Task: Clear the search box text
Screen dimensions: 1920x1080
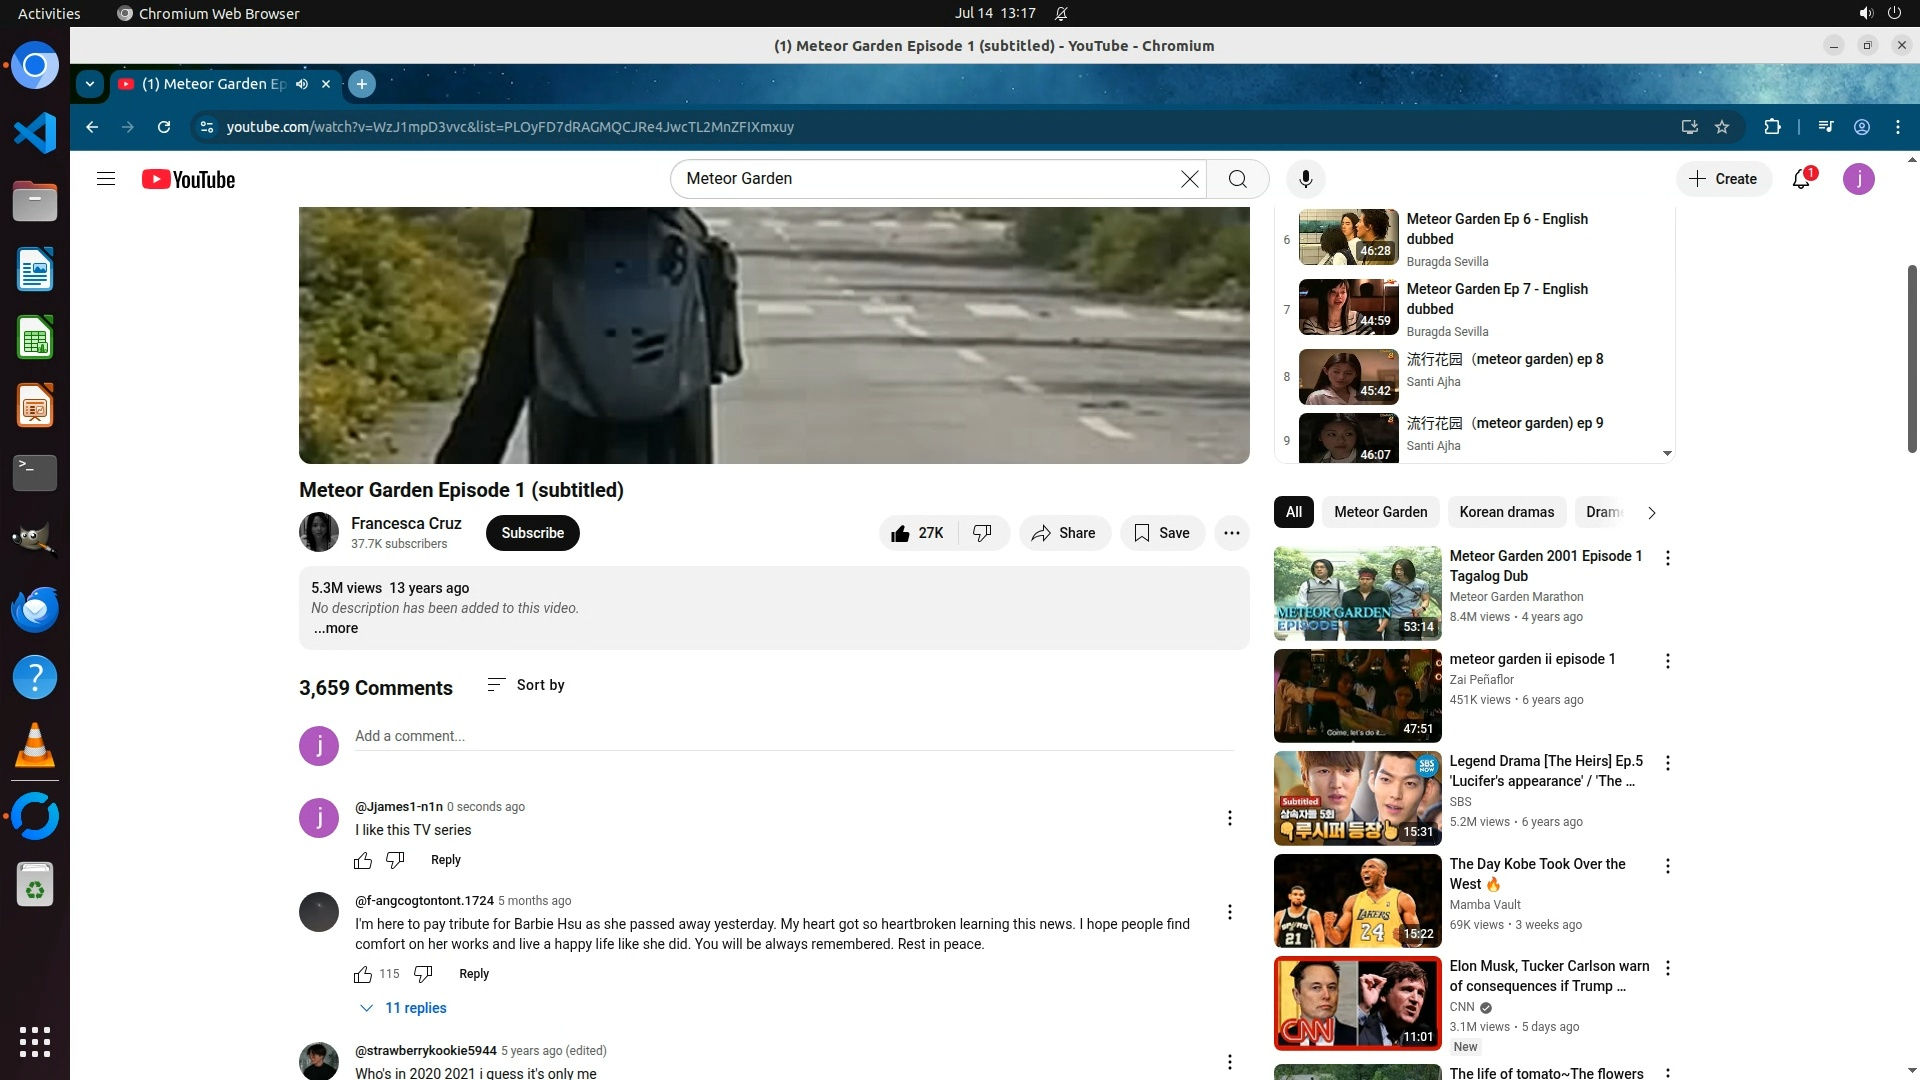Action: pyautogui.click(x=1189, y=179)
